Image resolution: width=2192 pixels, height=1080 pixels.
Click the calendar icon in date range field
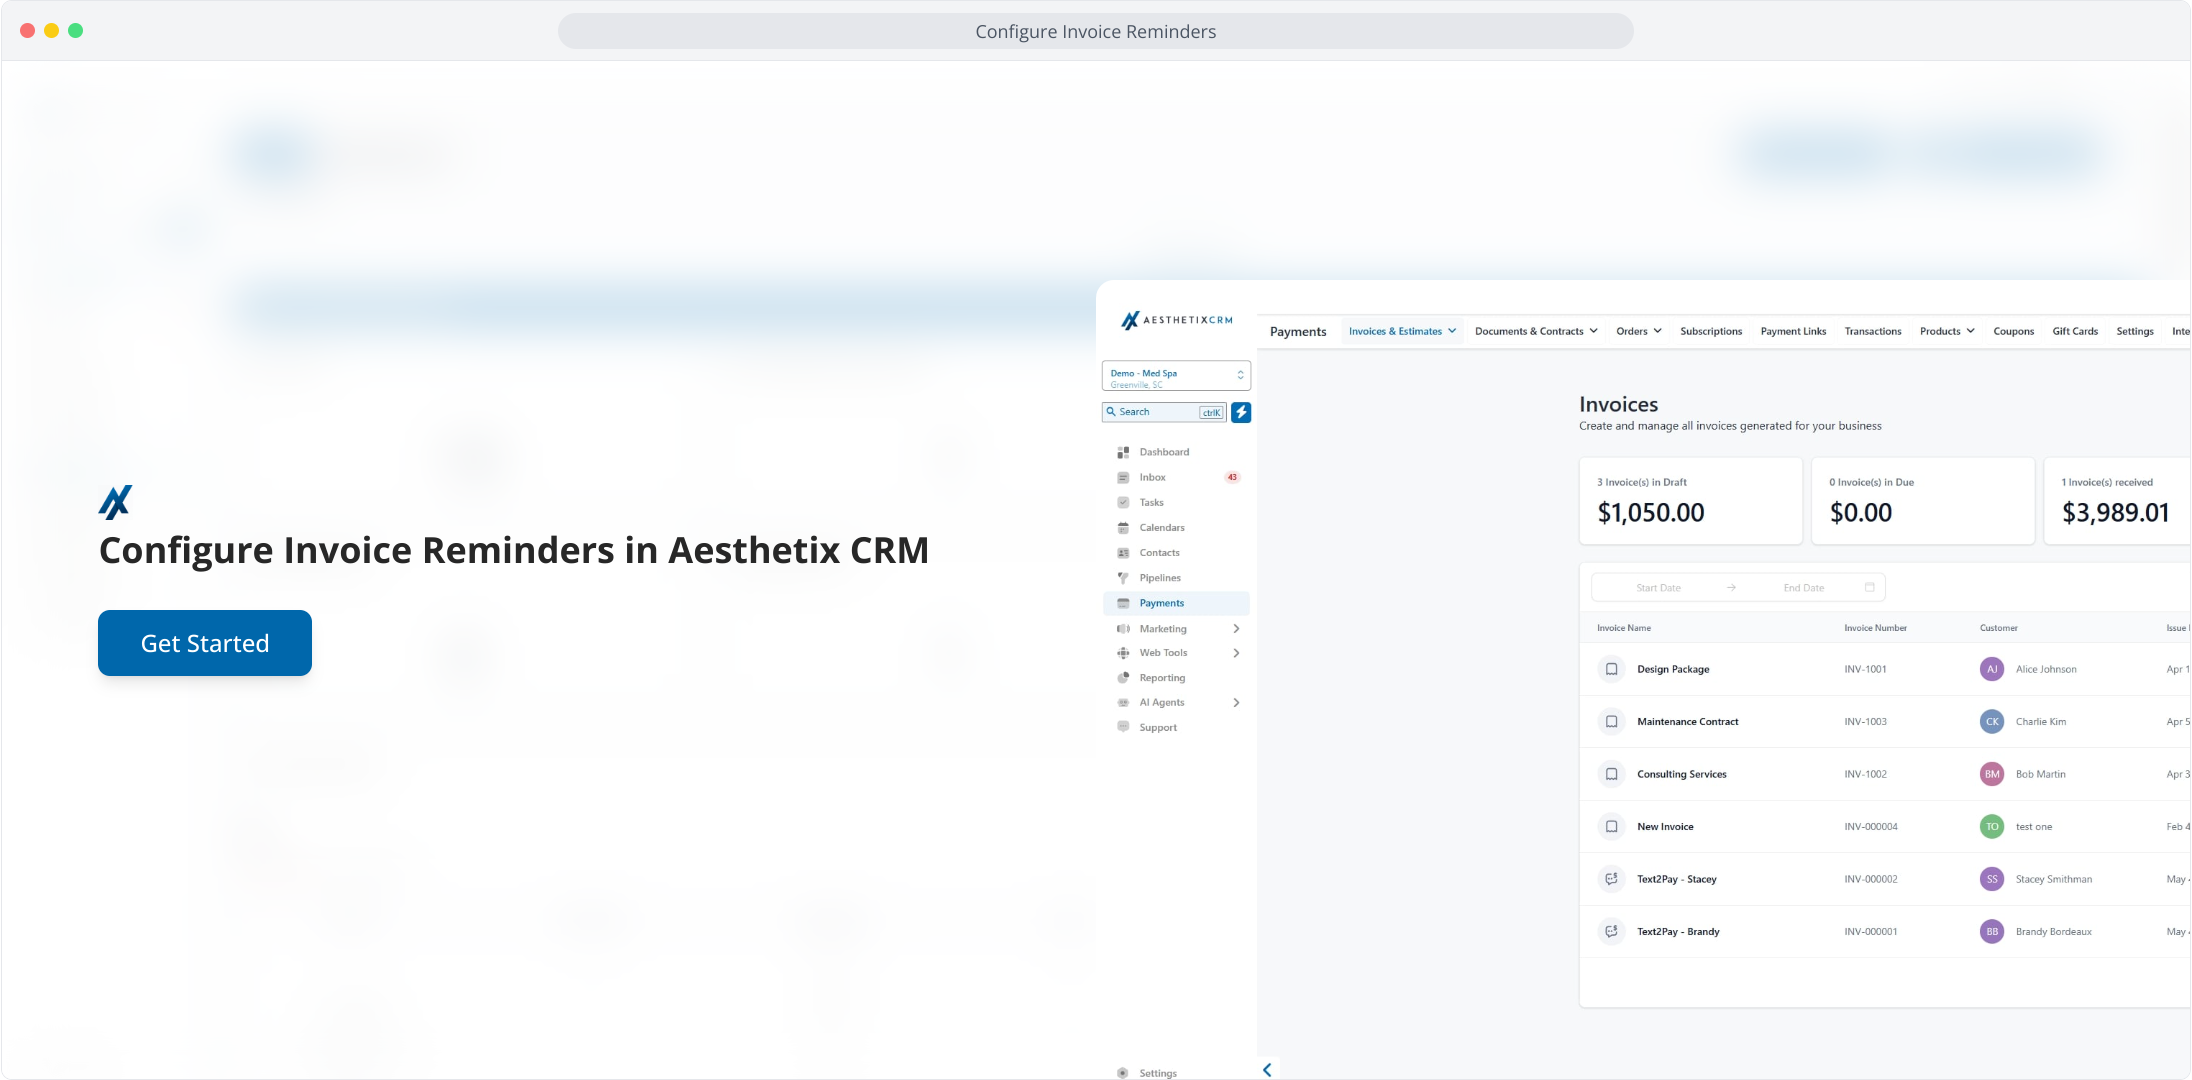point(1869,587)
